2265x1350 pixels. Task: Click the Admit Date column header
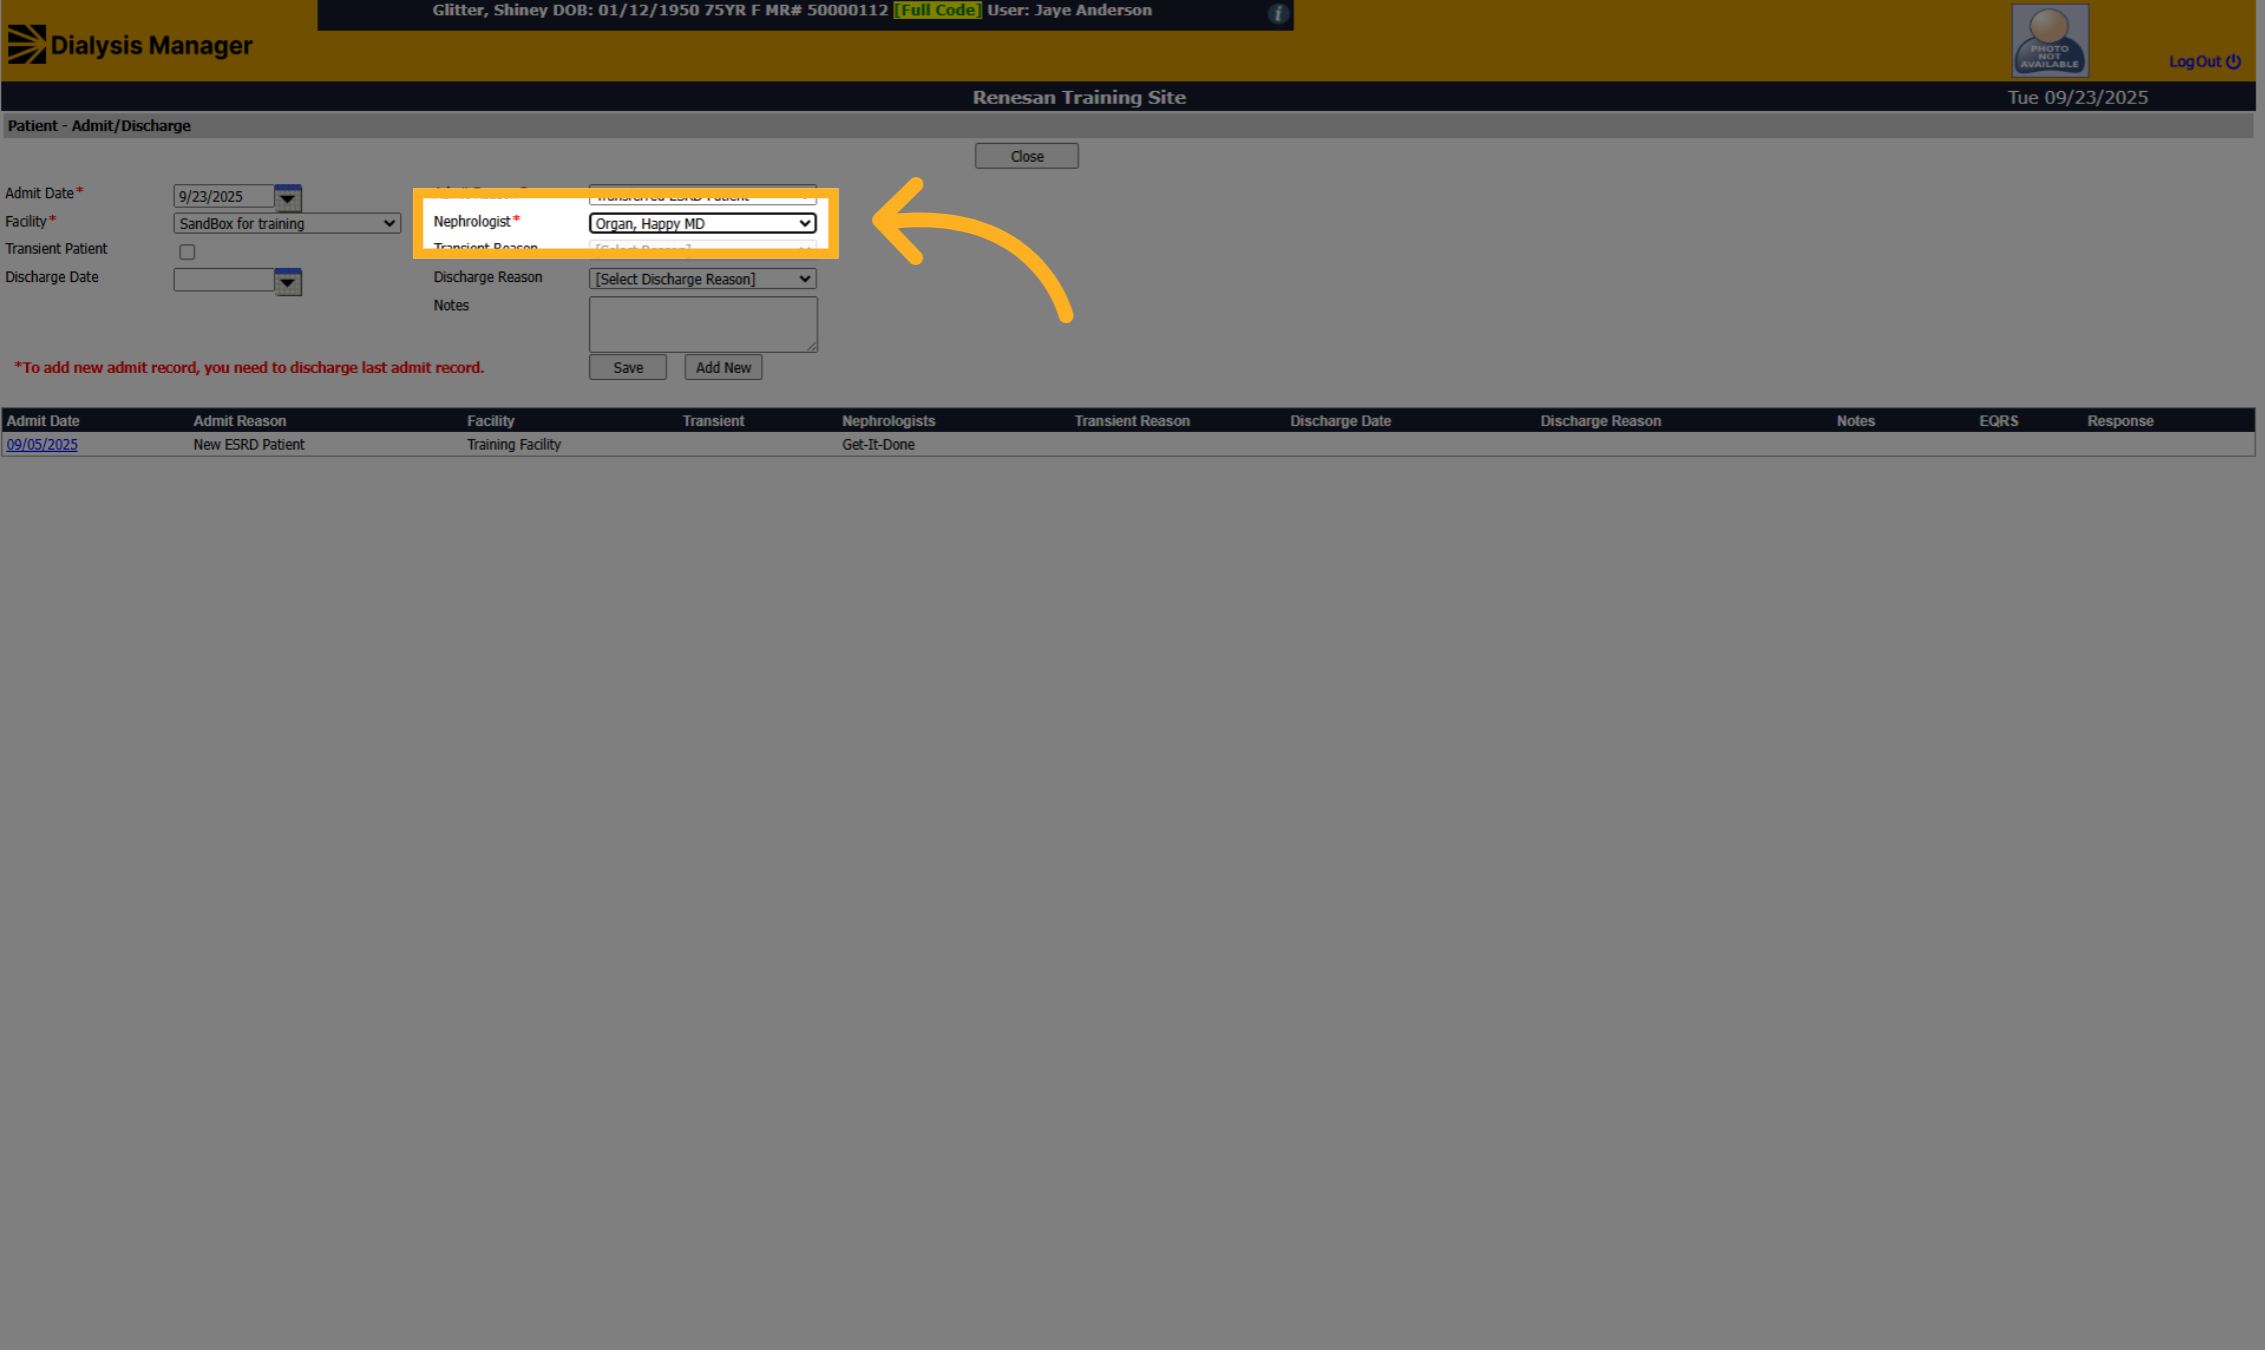[43, 421]
